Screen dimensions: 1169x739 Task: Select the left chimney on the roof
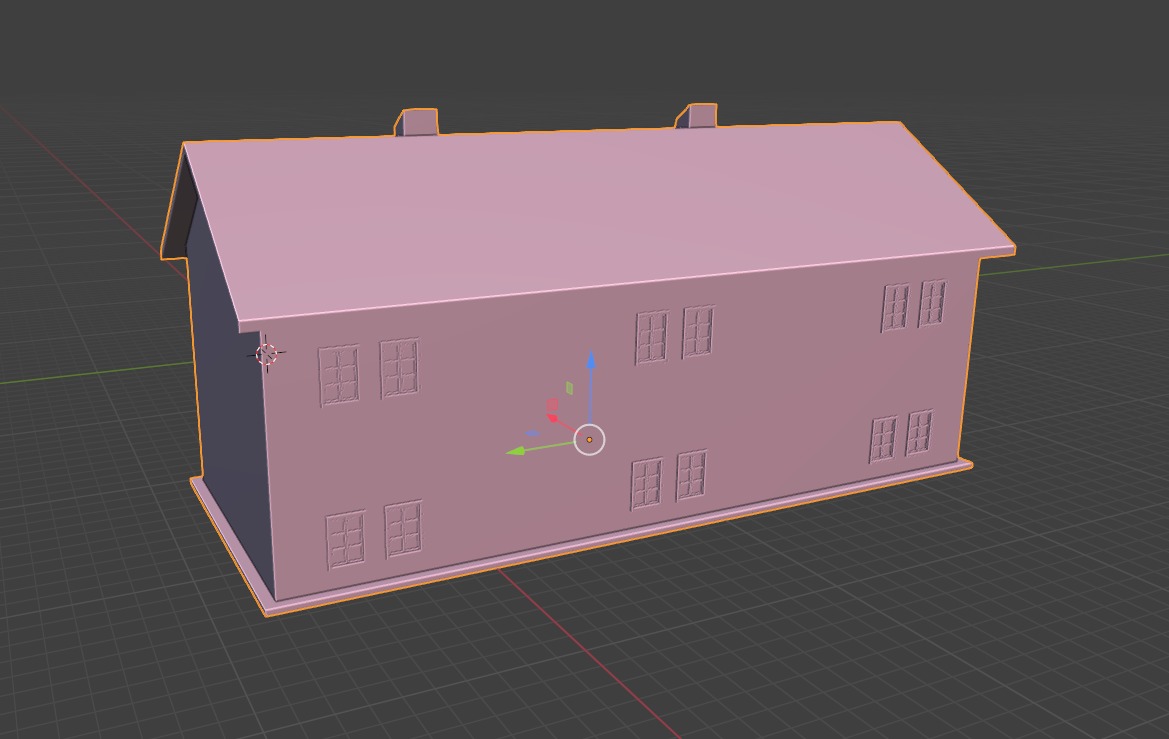(x=416, y=122)
